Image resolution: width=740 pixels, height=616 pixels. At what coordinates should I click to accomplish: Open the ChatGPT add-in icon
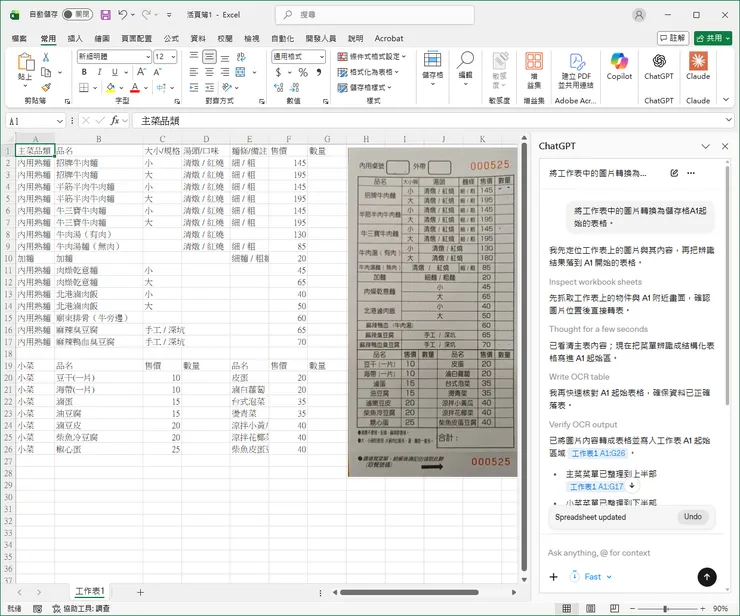(659, 66)
